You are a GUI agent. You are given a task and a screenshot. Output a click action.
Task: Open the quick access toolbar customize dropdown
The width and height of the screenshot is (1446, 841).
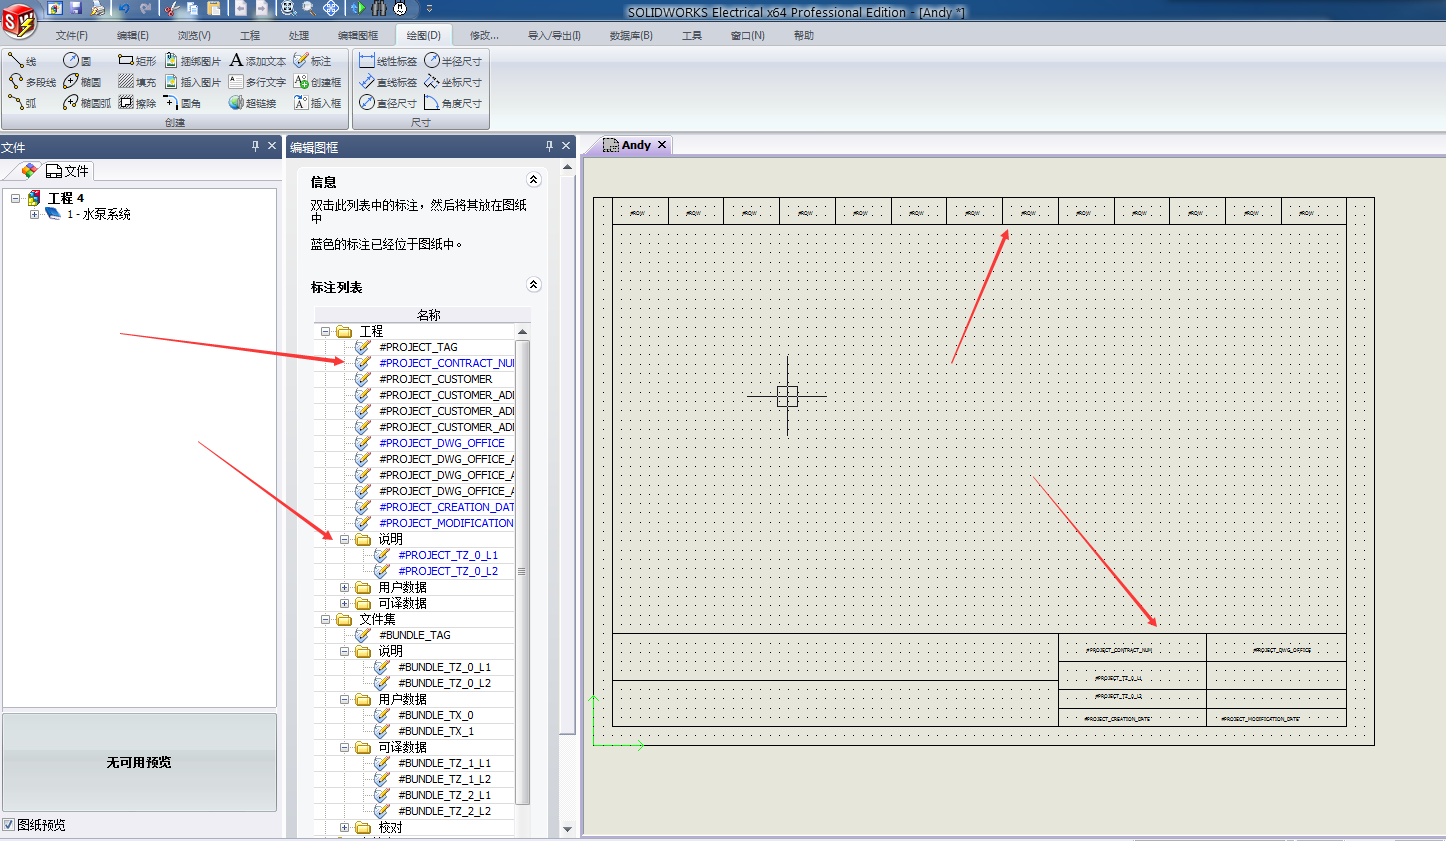click(x=430, y=8)
